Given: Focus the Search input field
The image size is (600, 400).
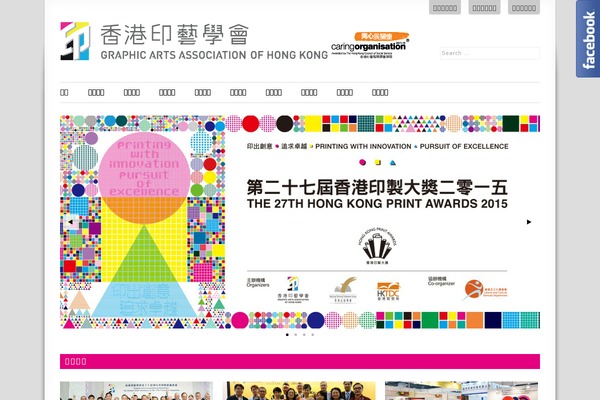Looking at the screenshot, I should (489, 53).
